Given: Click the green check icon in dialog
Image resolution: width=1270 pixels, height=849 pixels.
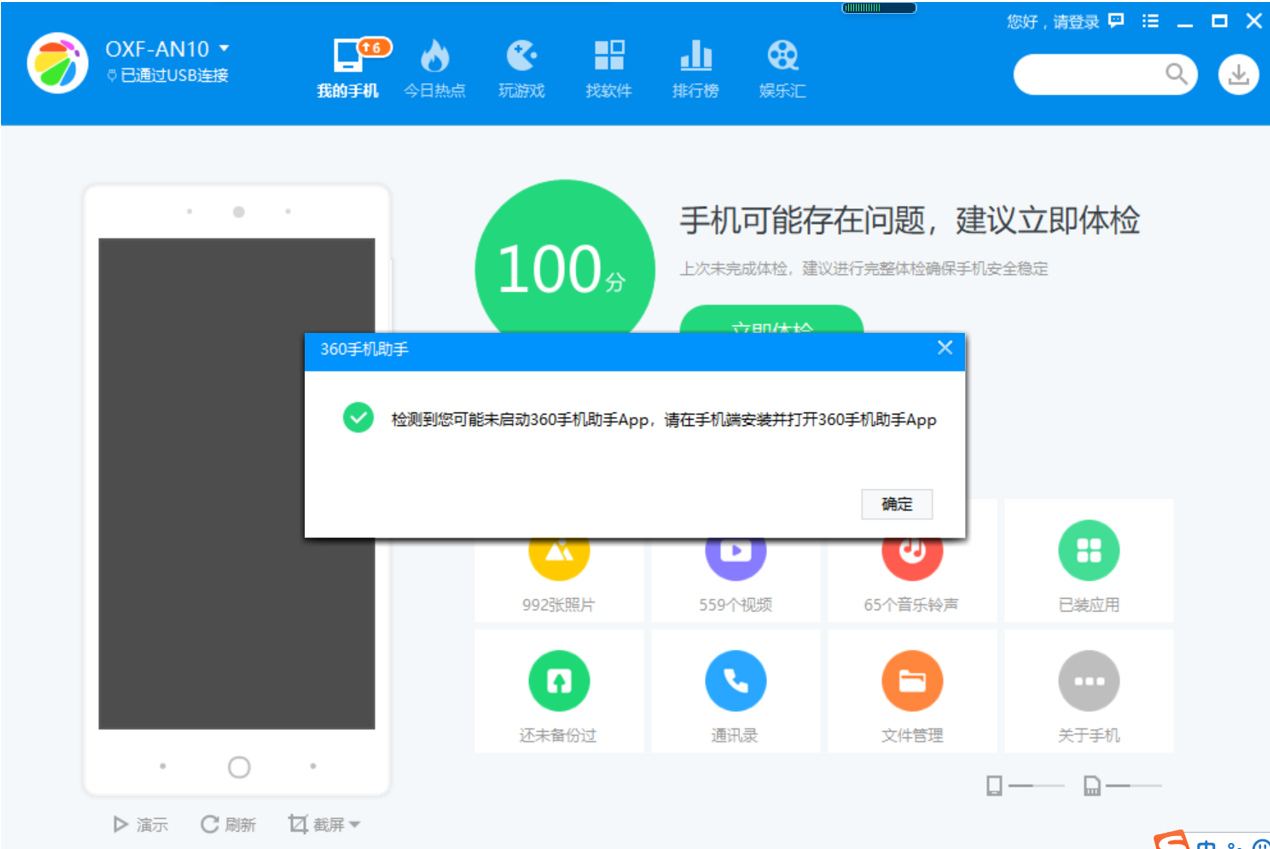Looking at the screenshot, I should pos(358,419).
